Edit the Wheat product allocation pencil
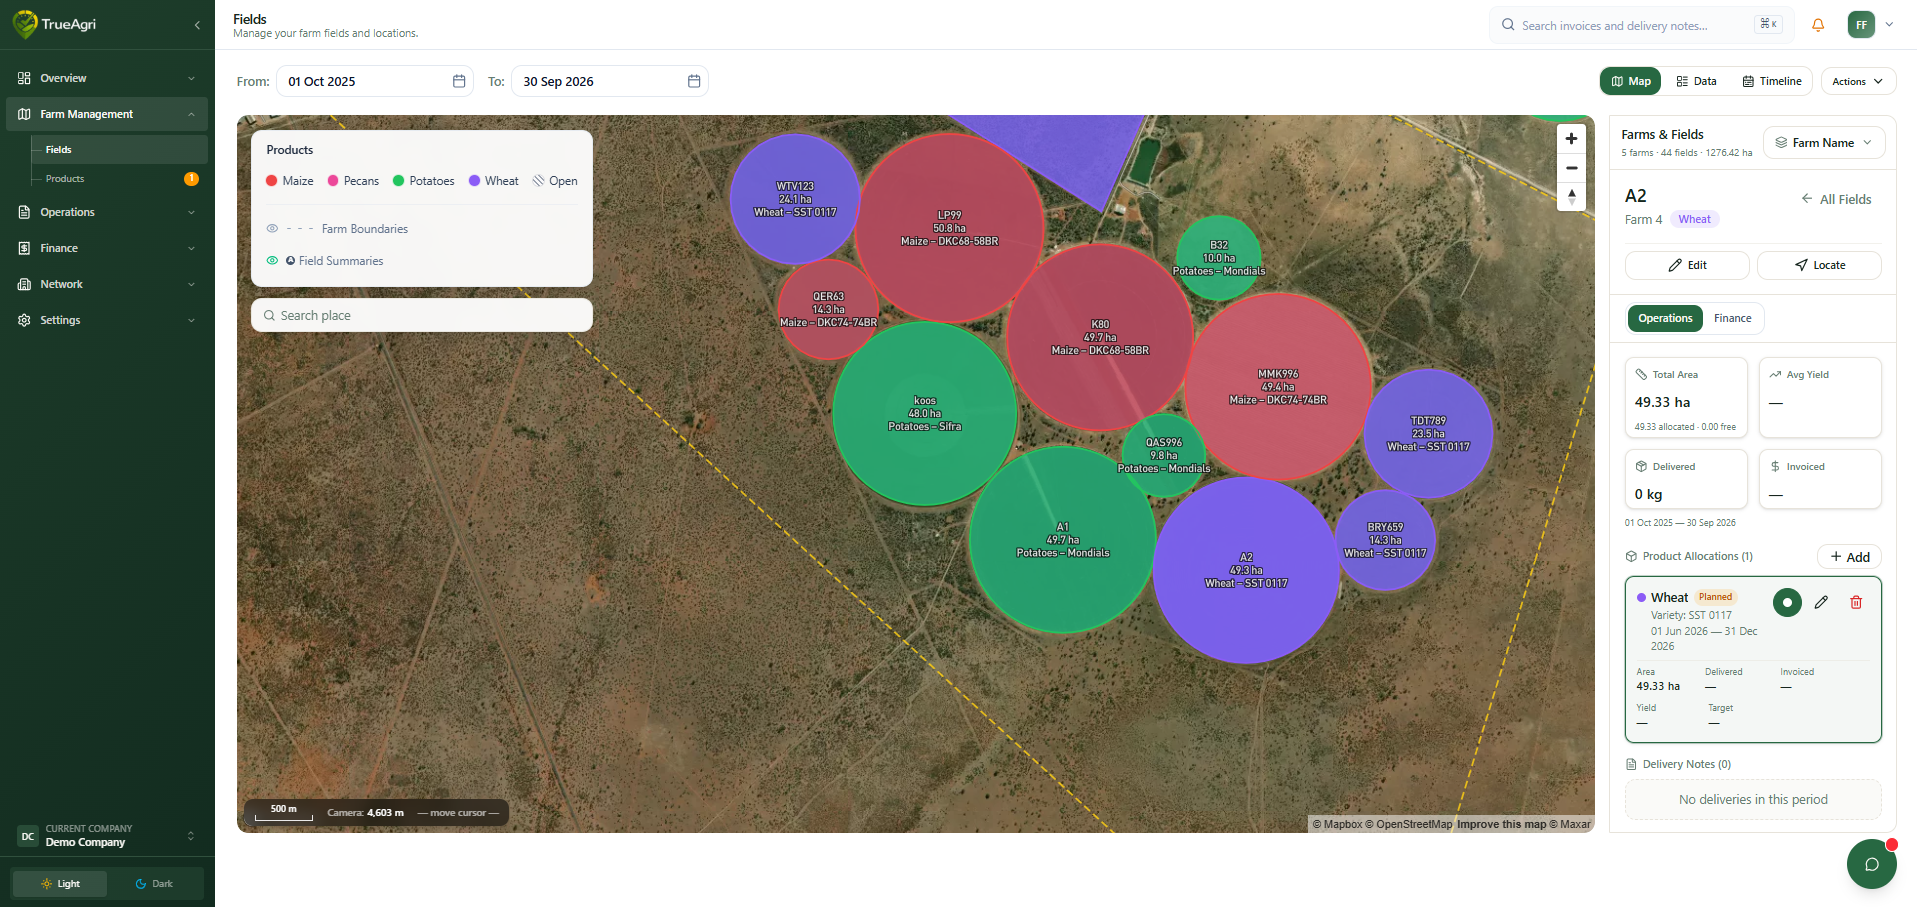 tap(1821, 602)
